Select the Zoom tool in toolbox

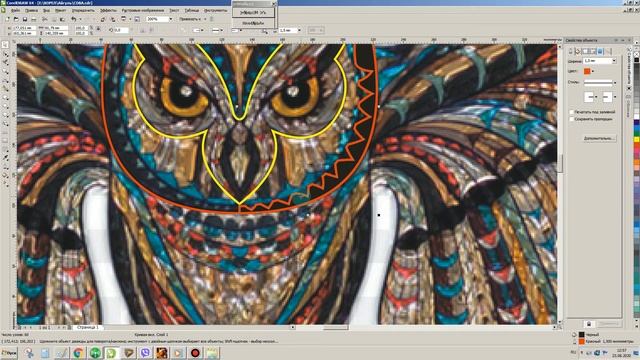pyautogui.click(x=5, y=71)
